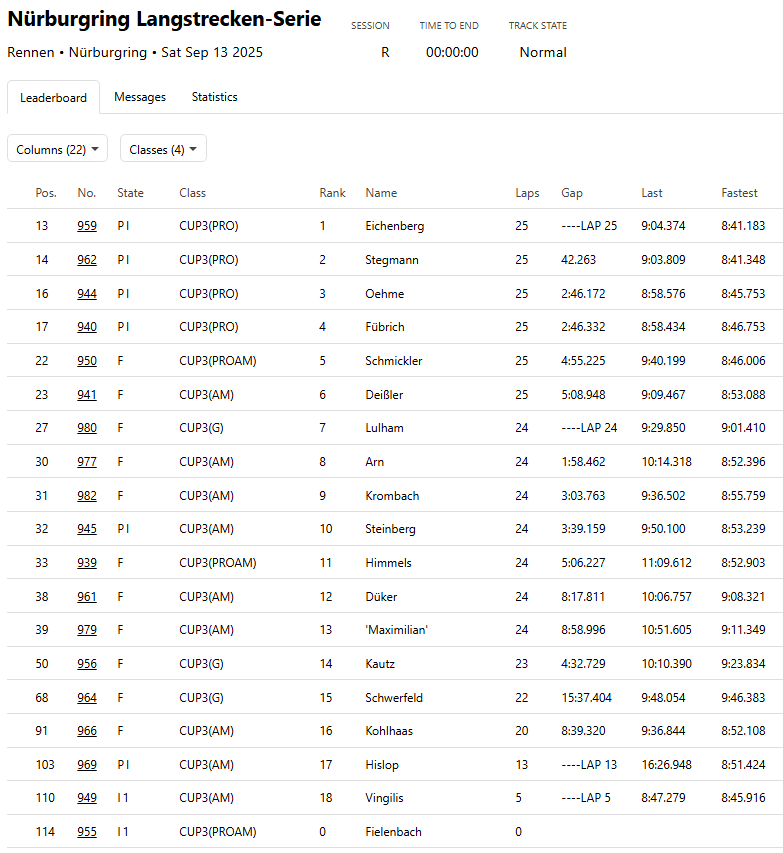Open car number 939 link
Viewport: 783px width, 853px height.
87,563
